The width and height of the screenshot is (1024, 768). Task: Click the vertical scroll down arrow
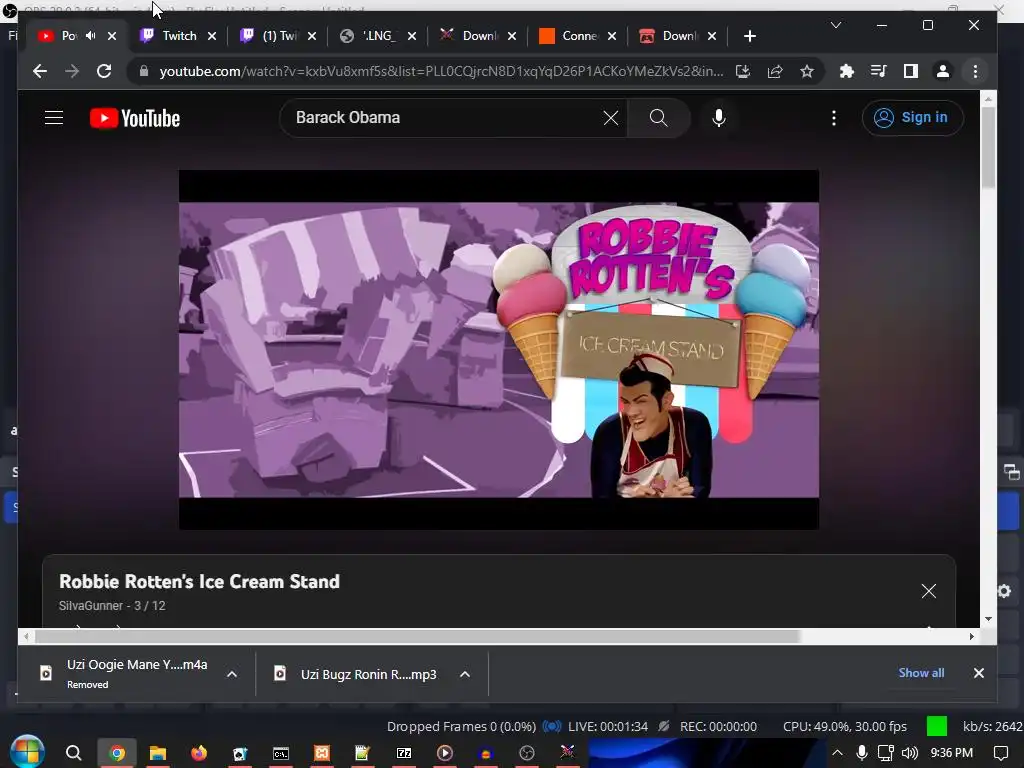pyautogui.click(x=988, y=618)
